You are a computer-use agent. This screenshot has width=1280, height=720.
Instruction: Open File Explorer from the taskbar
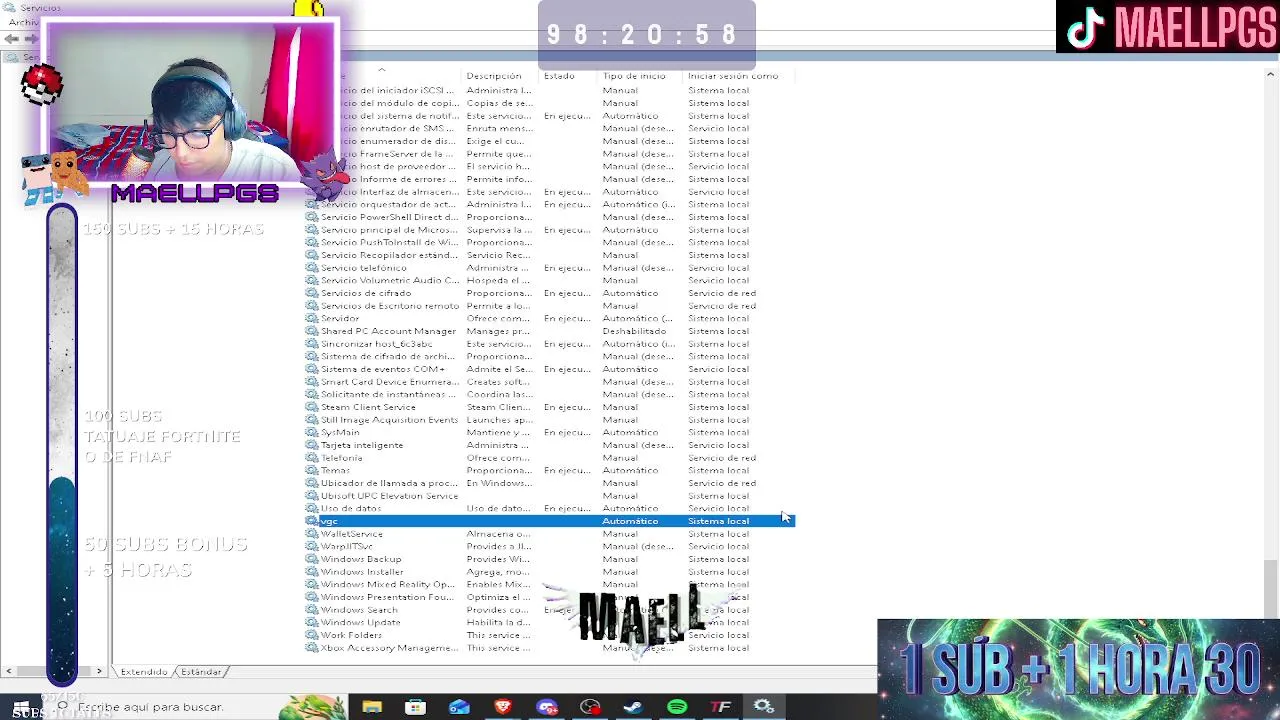click(x=372, y=707)
